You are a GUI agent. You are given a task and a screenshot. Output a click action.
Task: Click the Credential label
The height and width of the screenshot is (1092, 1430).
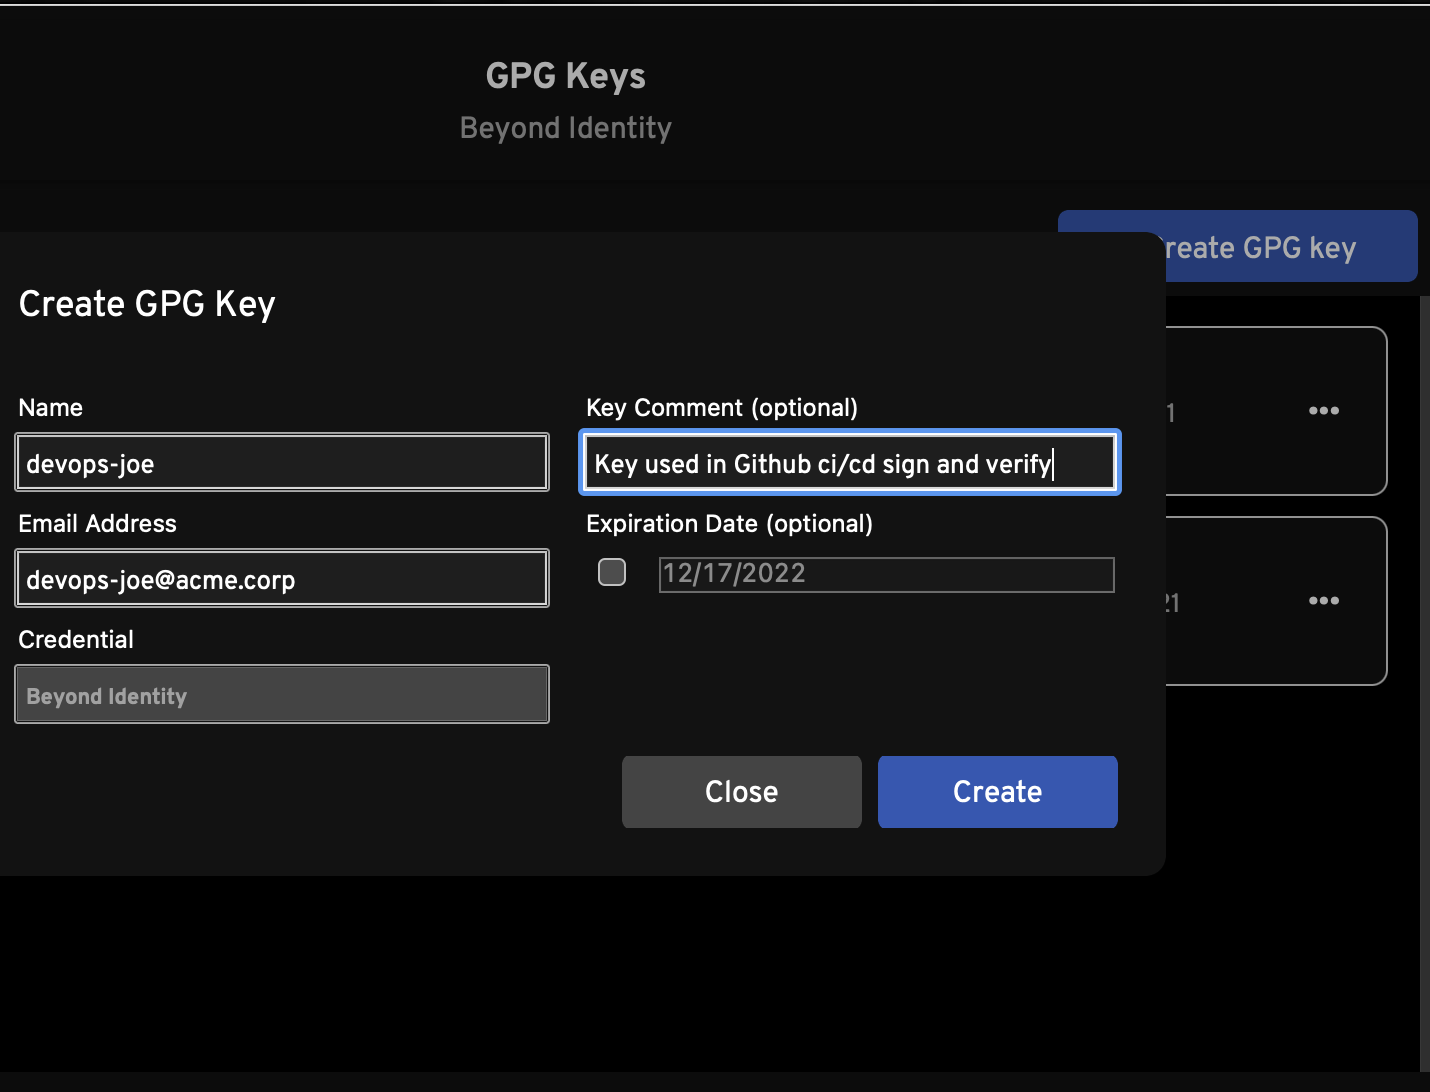click(x=76, y=640)
